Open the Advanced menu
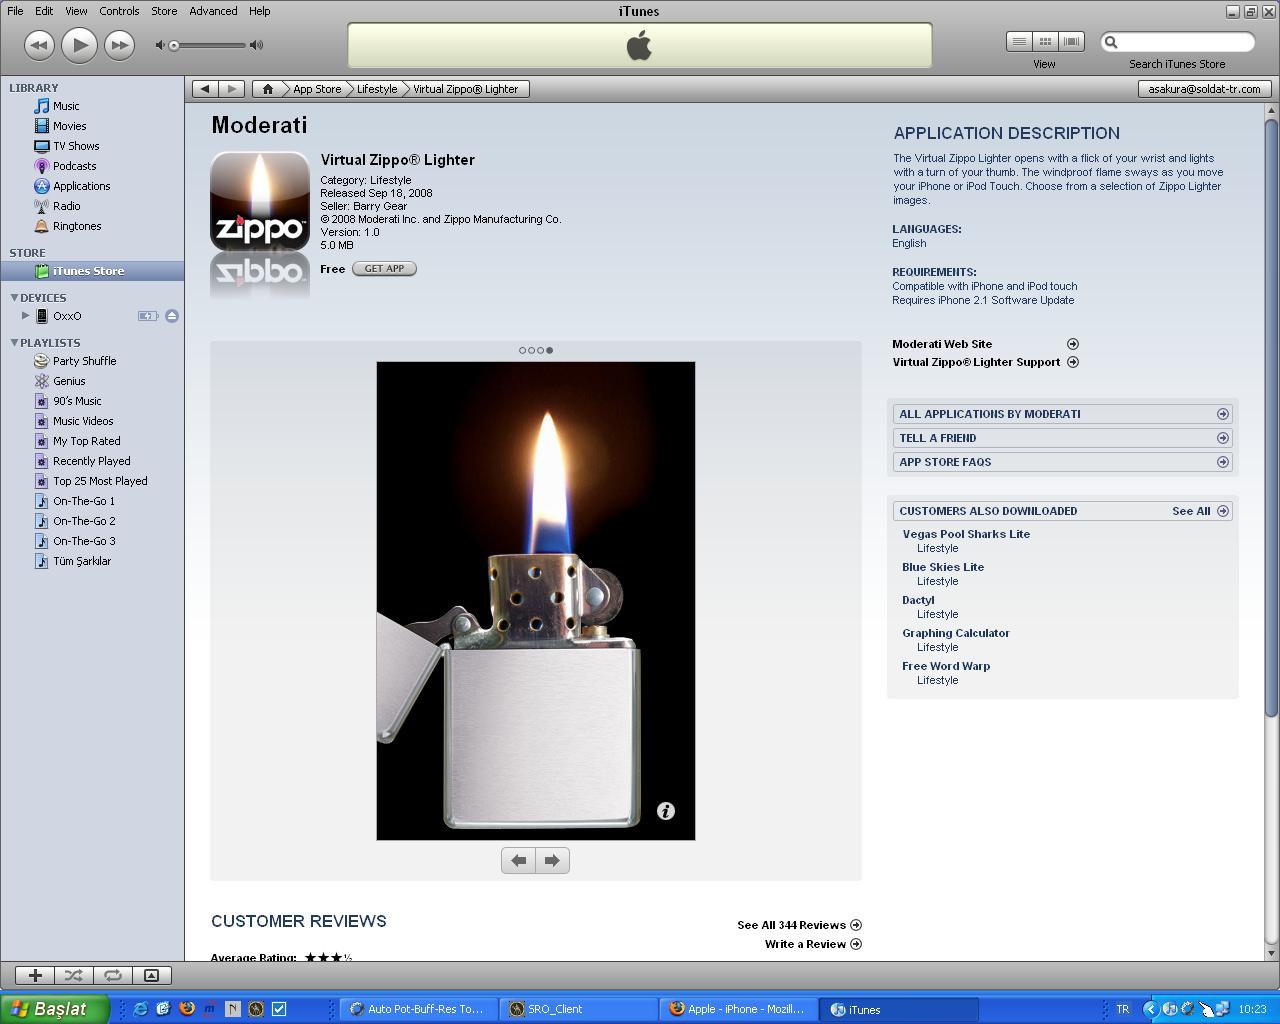 [x=213, y=11]
